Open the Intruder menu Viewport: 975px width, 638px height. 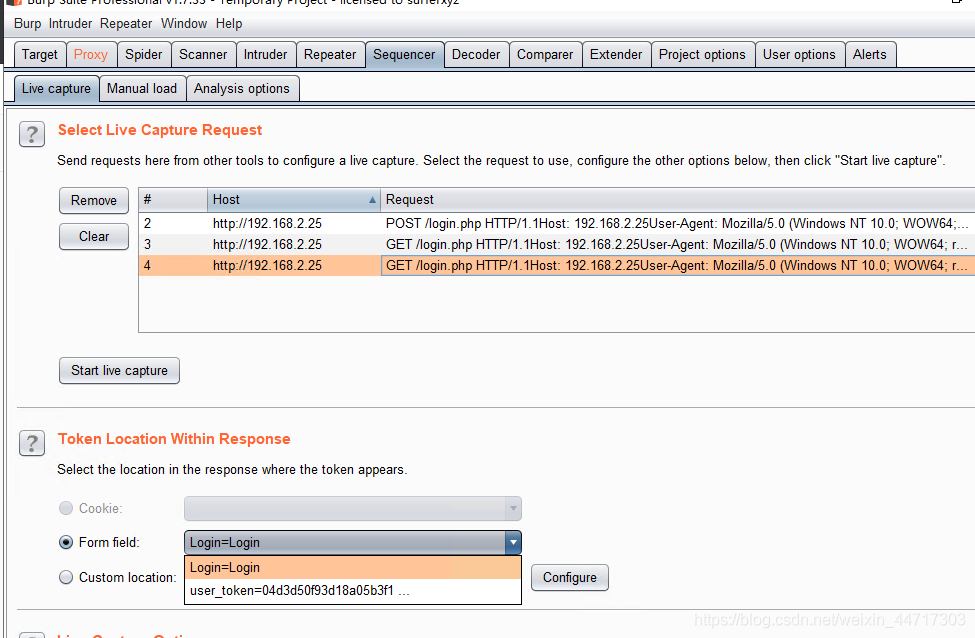(x=70, y=24)
